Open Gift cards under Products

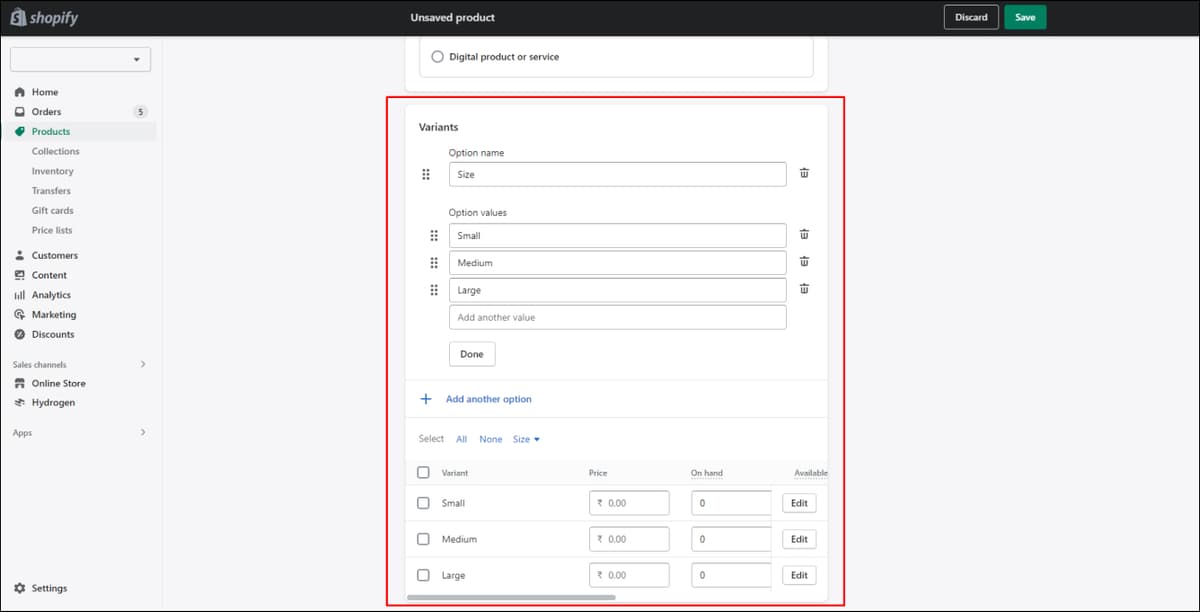coord(52,210)
